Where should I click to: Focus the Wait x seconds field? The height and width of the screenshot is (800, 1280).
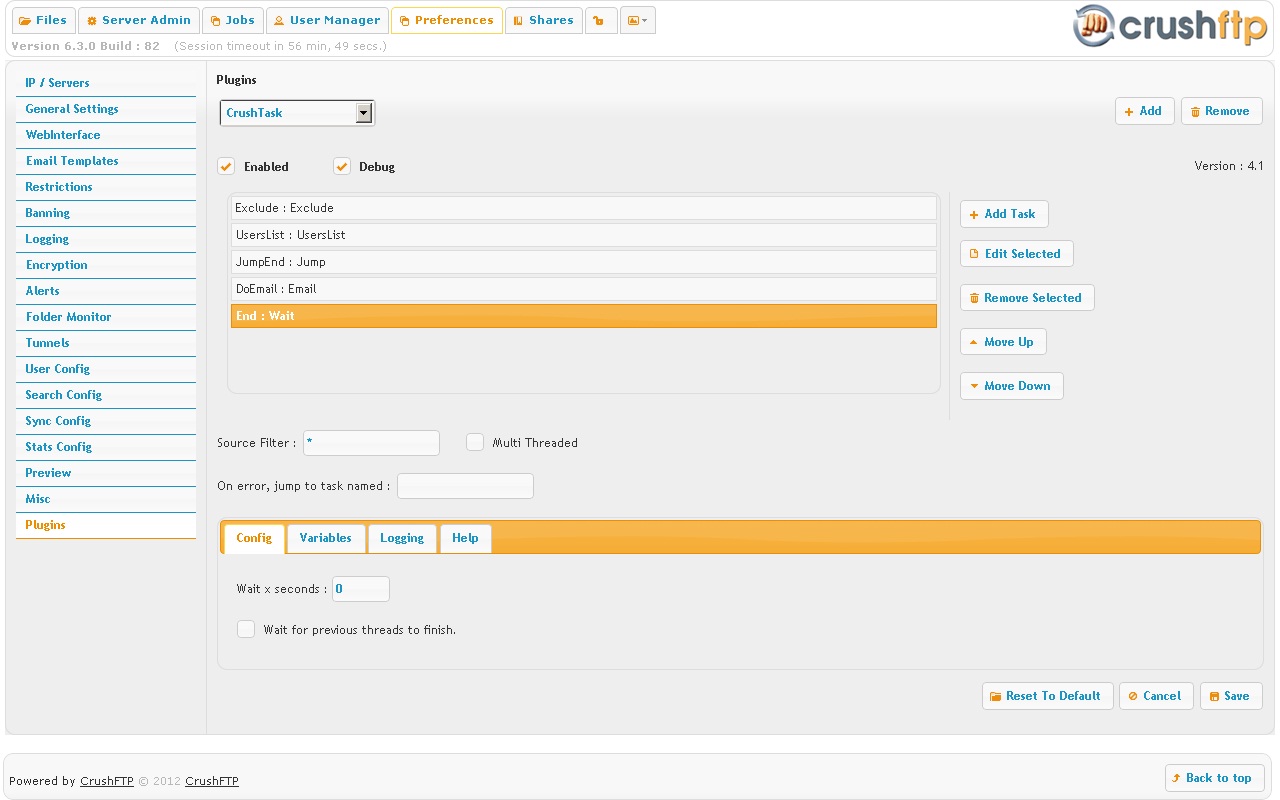(x=361, y=589)
